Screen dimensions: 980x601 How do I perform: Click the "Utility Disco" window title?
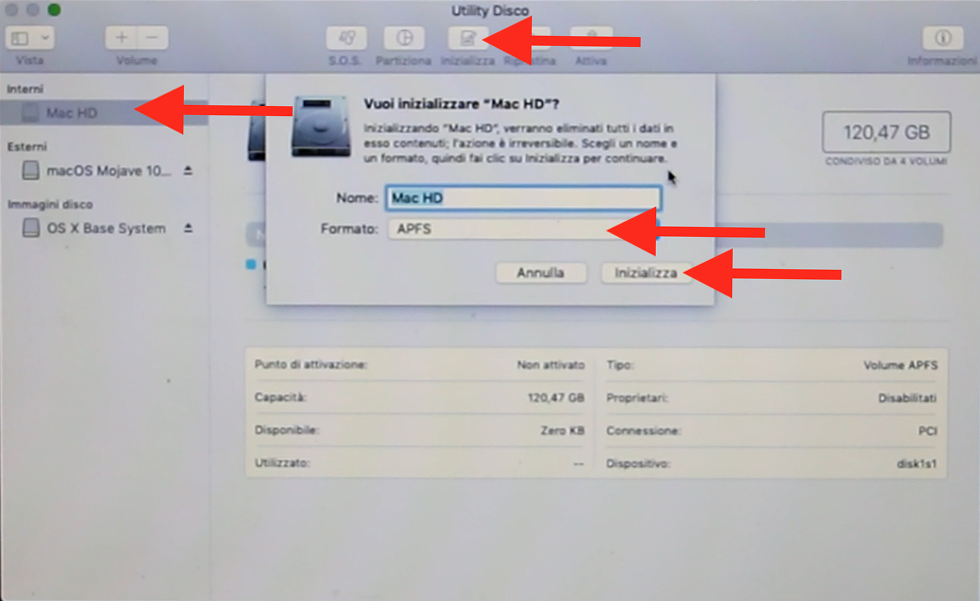[490, 11]
